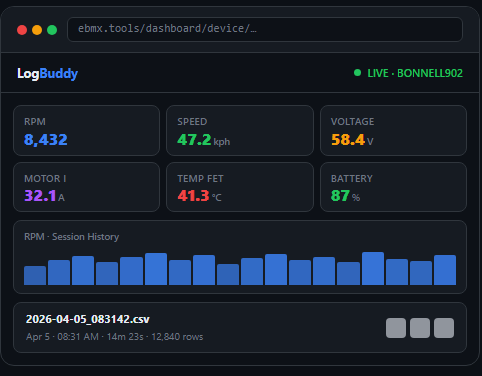Click the green live status dot
This screenshot has width=482, height=376.
click(357, 73)
